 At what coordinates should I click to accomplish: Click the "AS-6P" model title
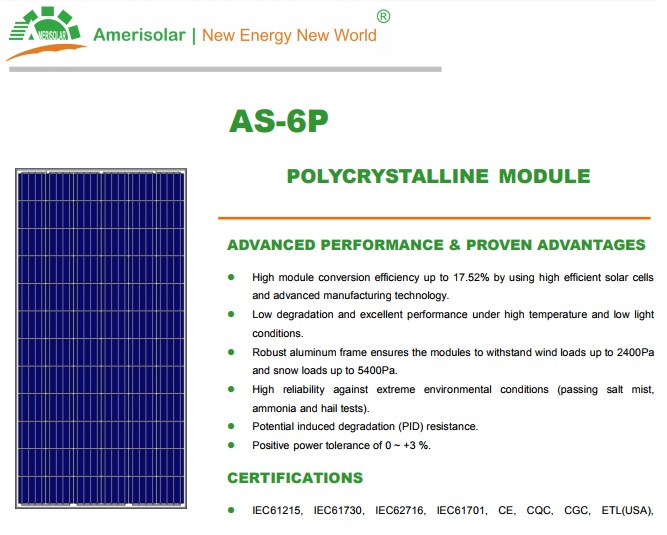pyautogui.click(x=279, y=121)
